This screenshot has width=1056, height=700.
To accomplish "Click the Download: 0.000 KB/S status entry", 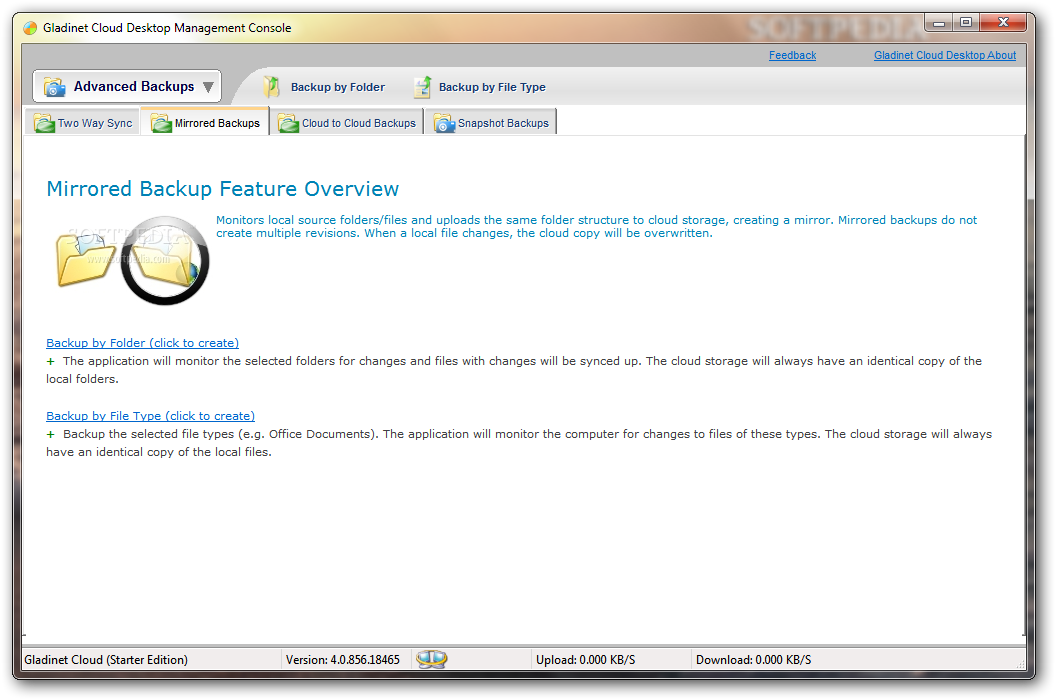I will pyautogui.click(x=753, y=660).
